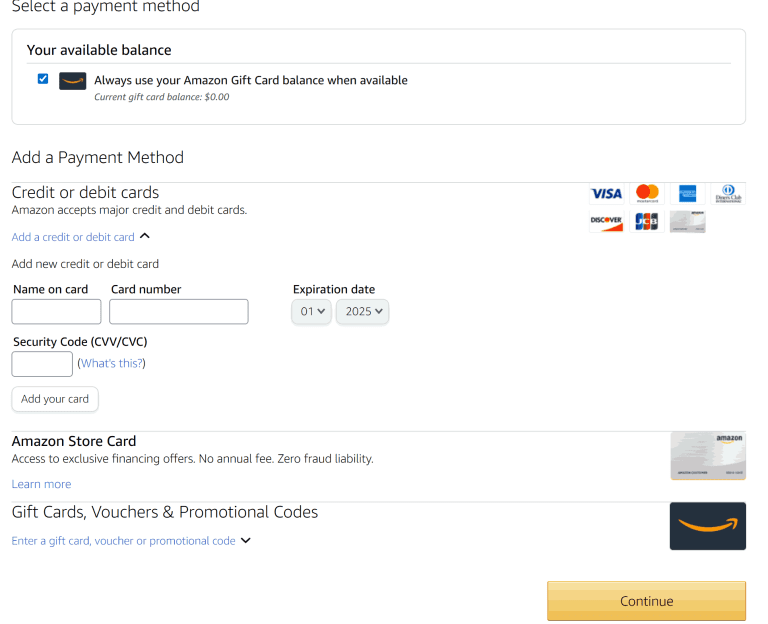Image resolution: width=768 pixels, height=624 pixels.
Task: Click into the Card number field
Action: tap(178, 312)
